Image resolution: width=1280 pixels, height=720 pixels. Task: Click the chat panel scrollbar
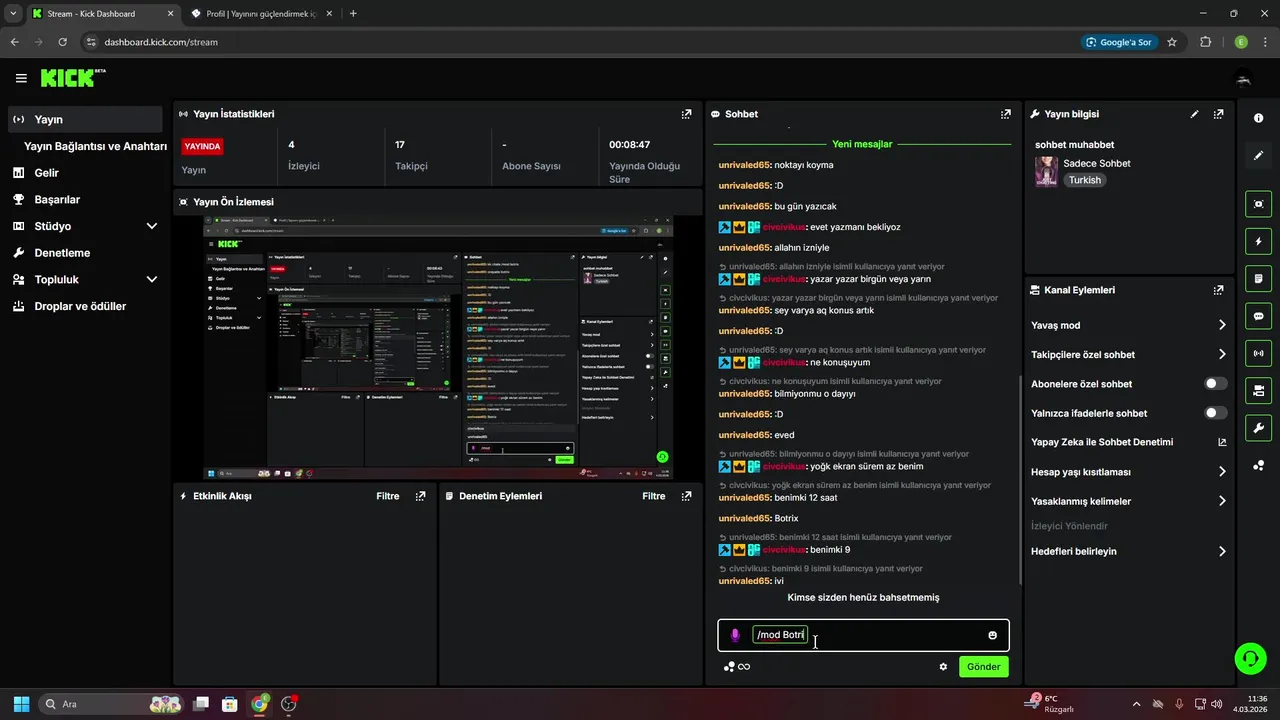[x=1019, y=480]
